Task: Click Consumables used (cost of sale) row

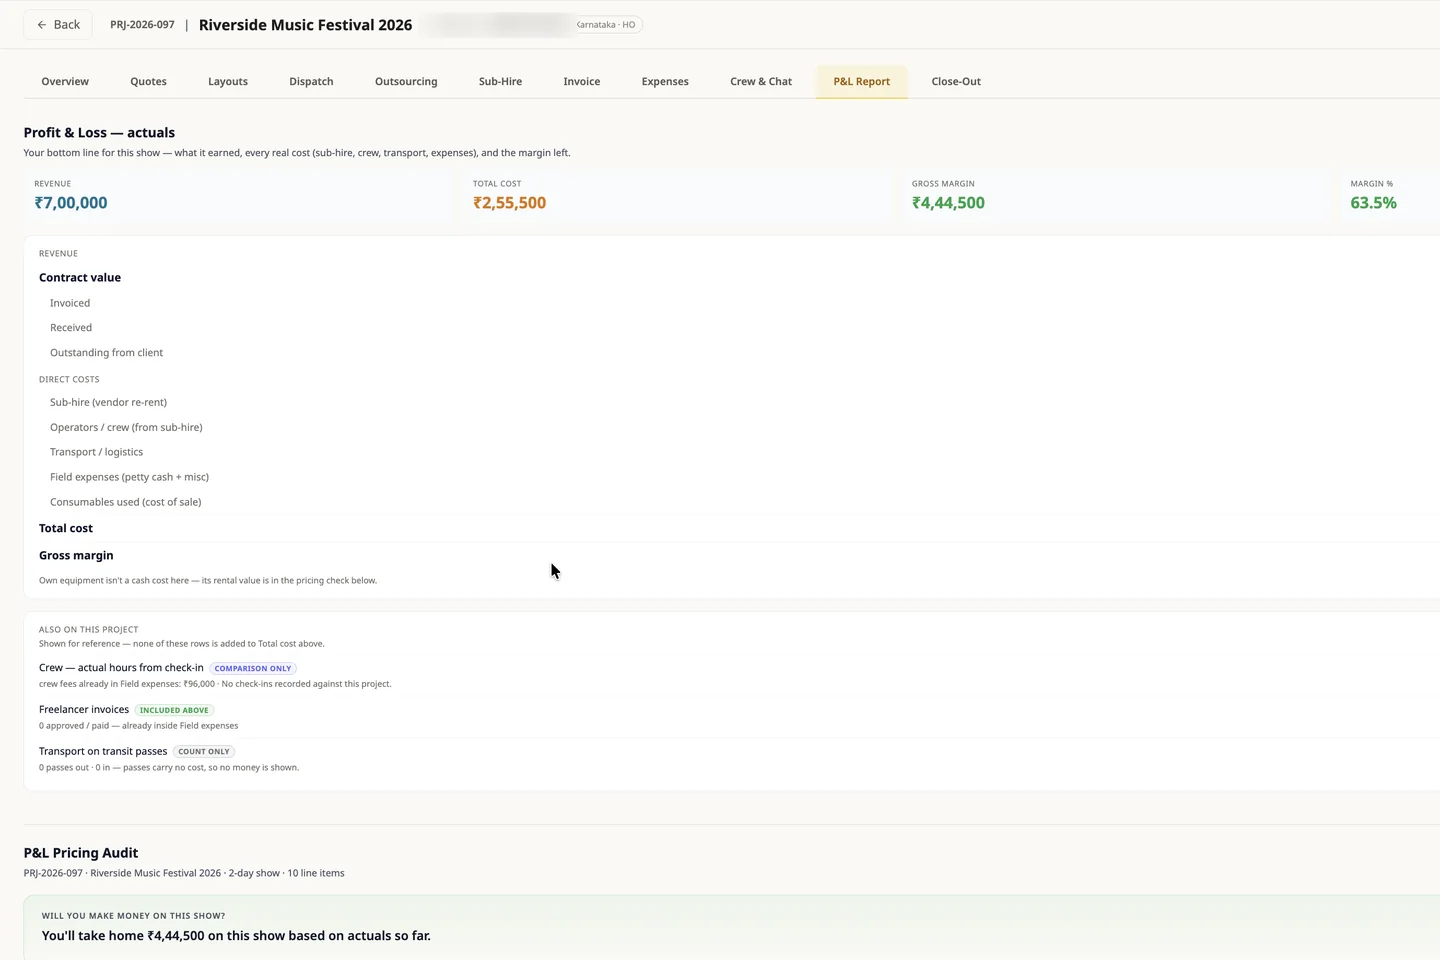Action: pyautogui.click(x=739, y=502)
